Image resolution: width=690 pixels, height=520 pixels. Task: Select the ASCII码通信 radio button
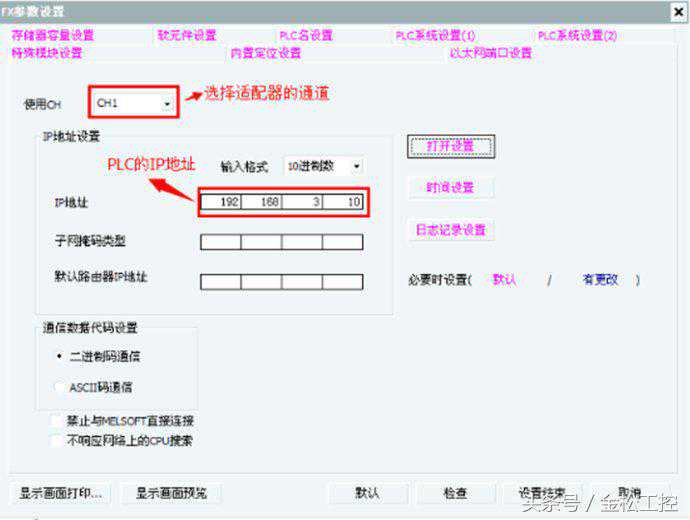[59, 387]
